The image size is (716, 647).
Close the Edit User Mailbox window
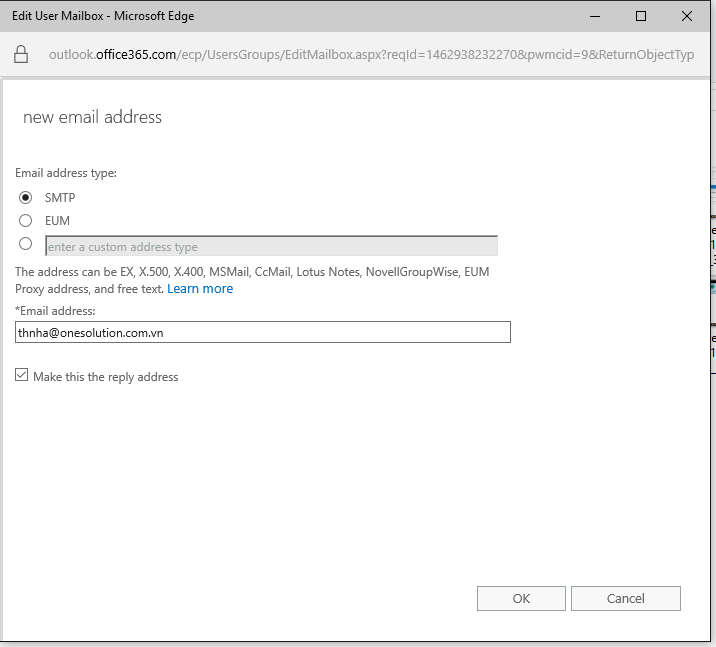[x=687, y=16]
